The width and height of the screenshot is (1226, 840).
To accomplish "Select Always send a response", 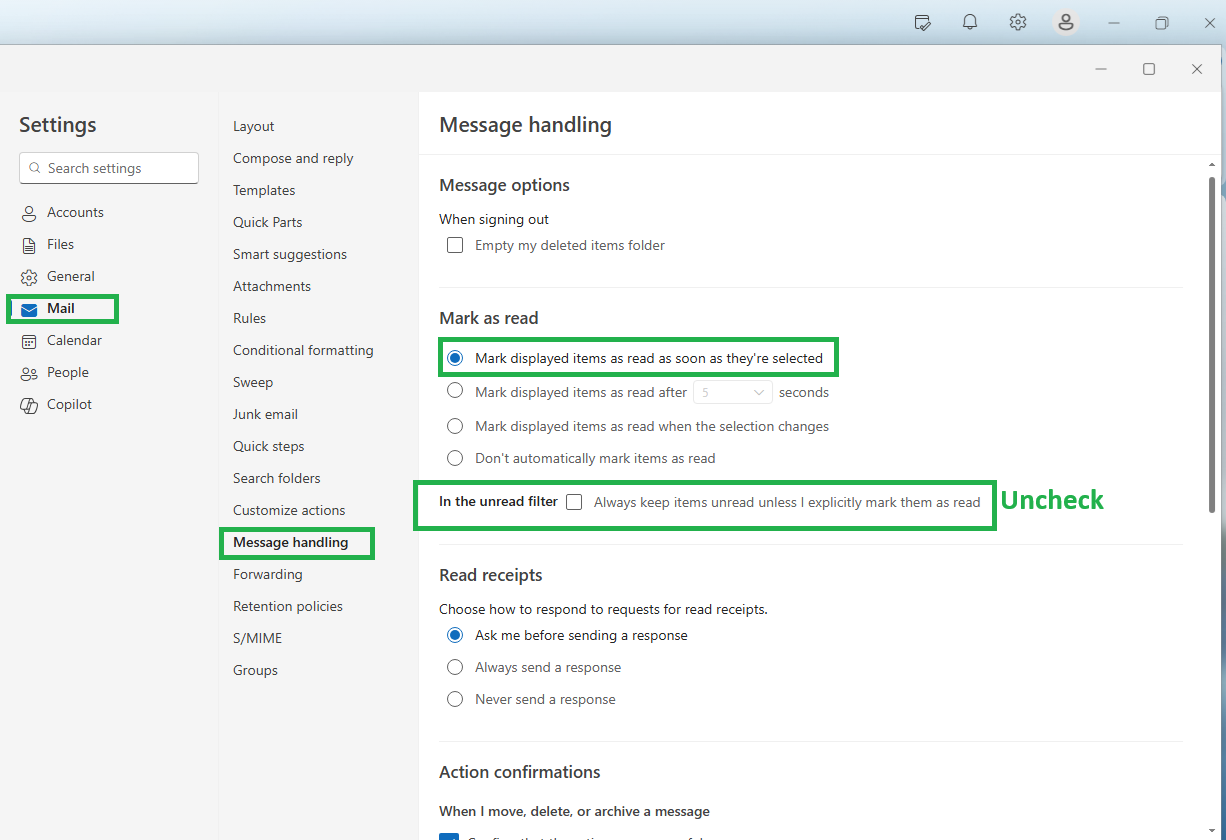I will point(455,667).
